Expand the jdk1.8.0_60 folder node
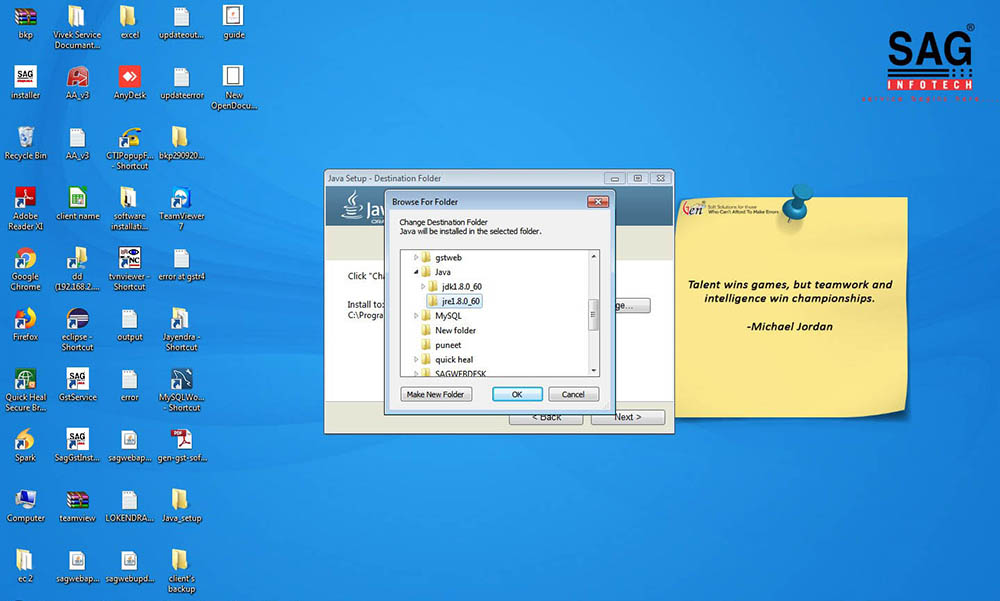 (x=424, y=287)
